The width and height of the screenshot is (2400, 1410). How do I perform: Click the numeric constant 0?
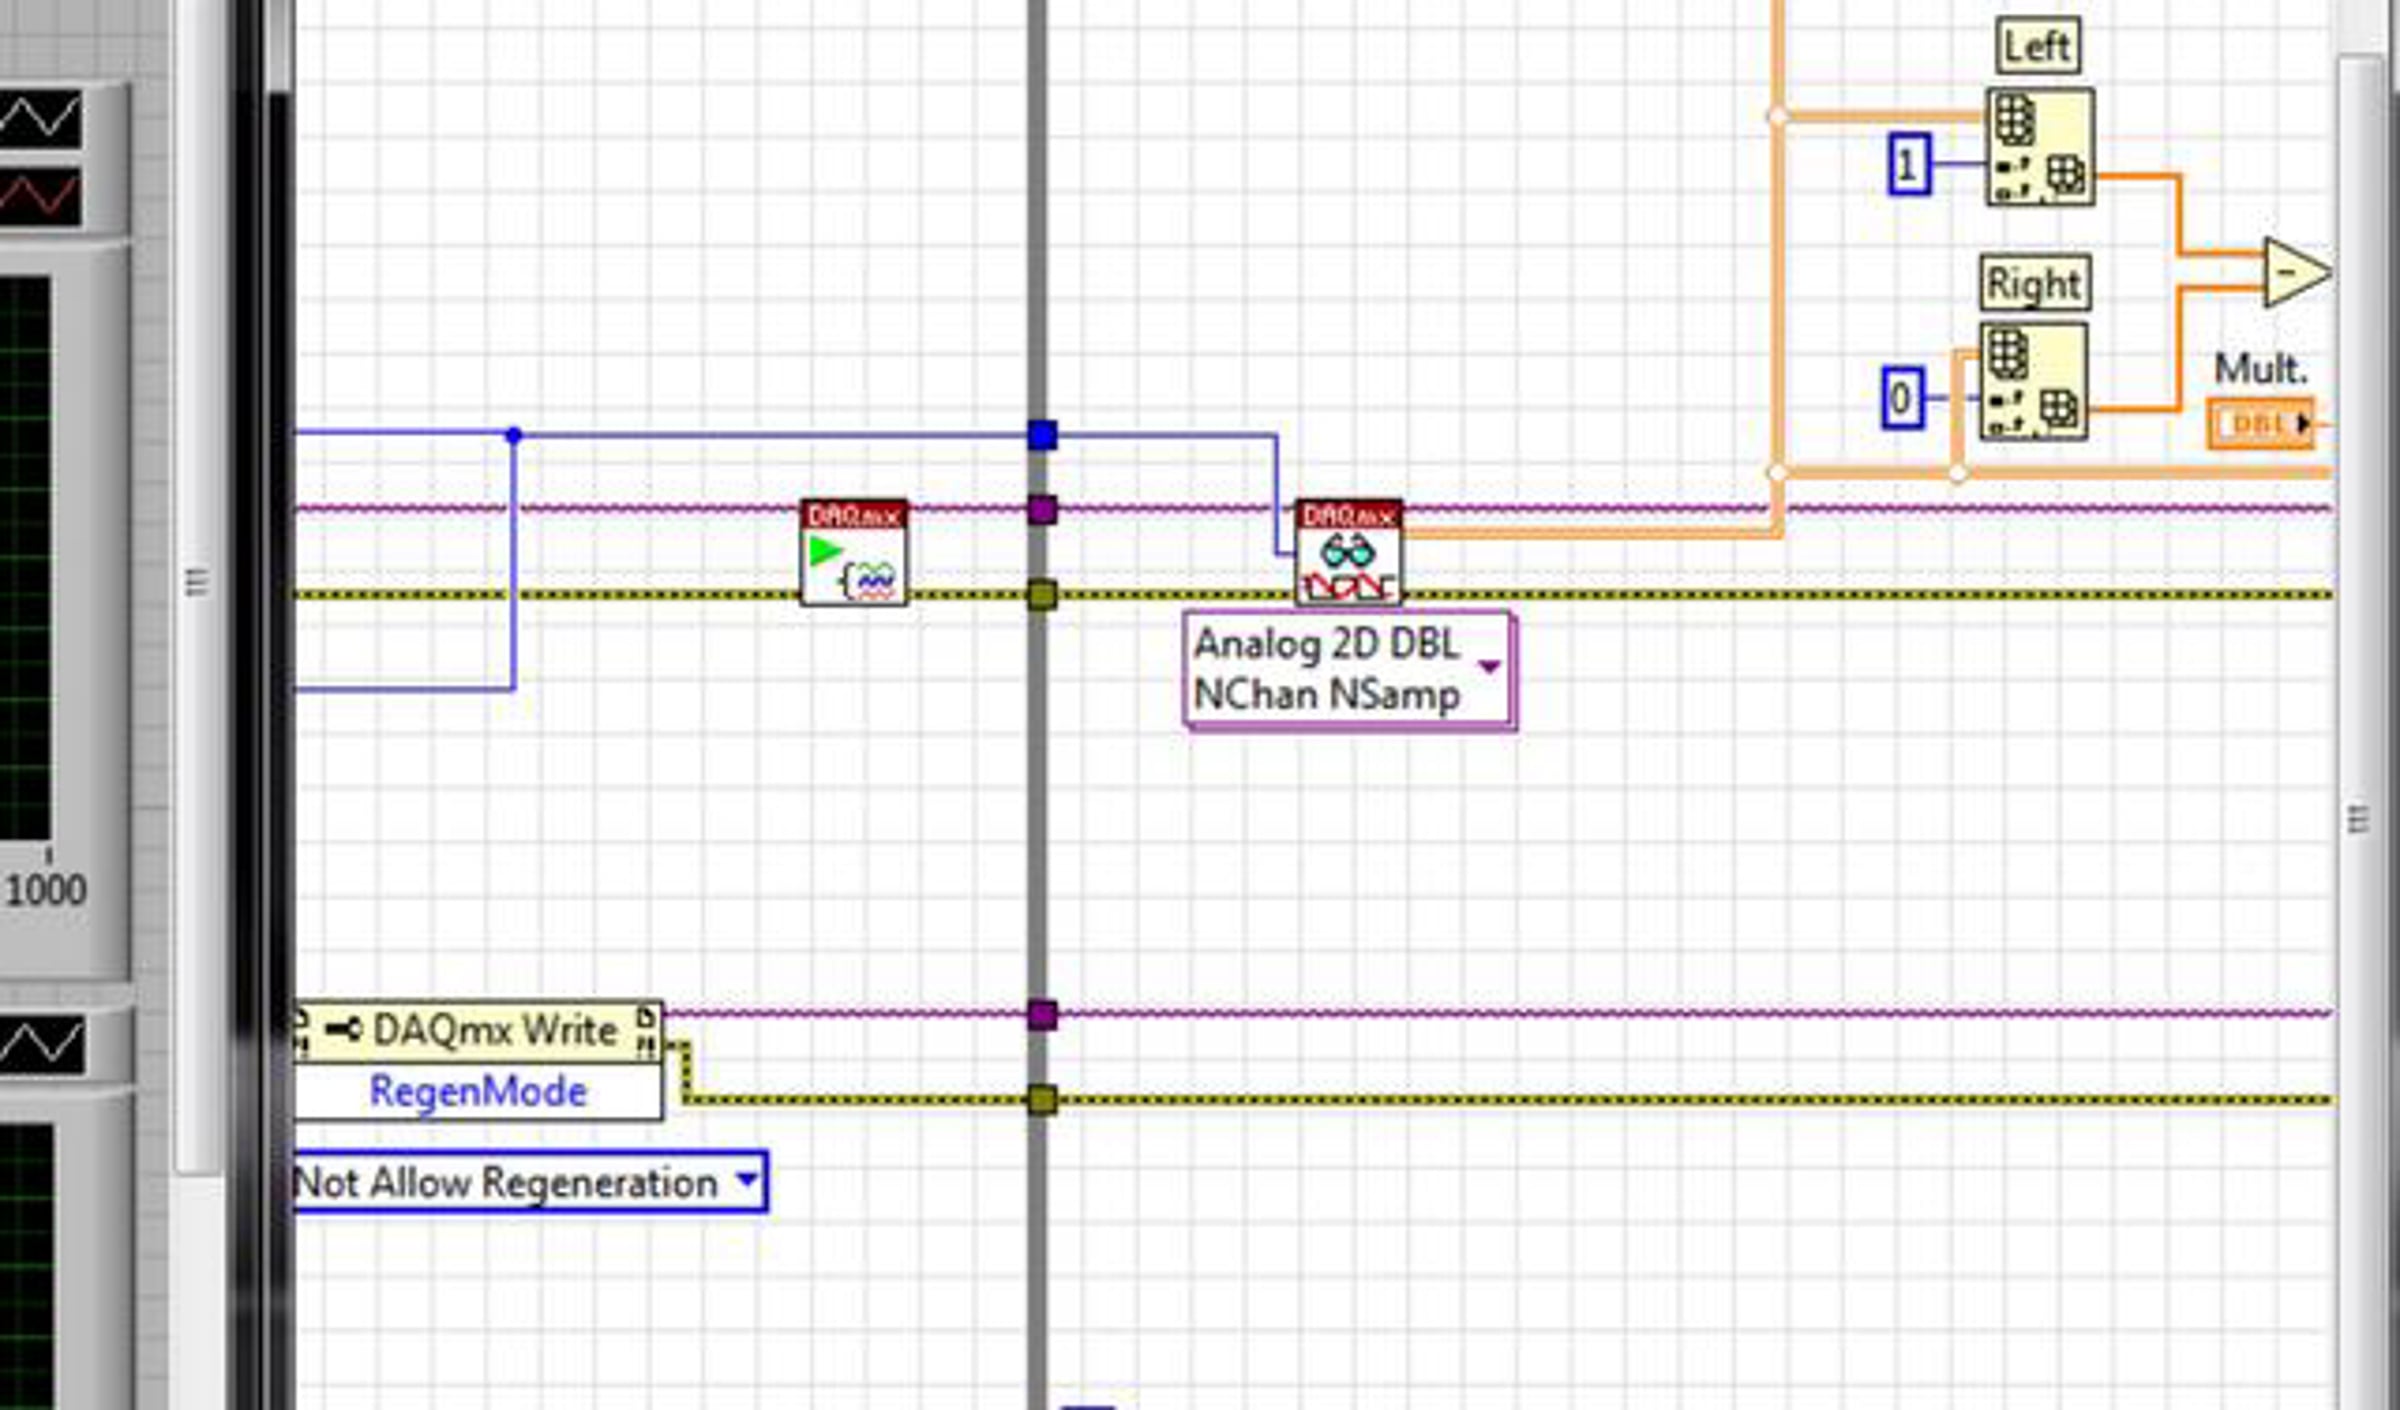click(1901, 399)
